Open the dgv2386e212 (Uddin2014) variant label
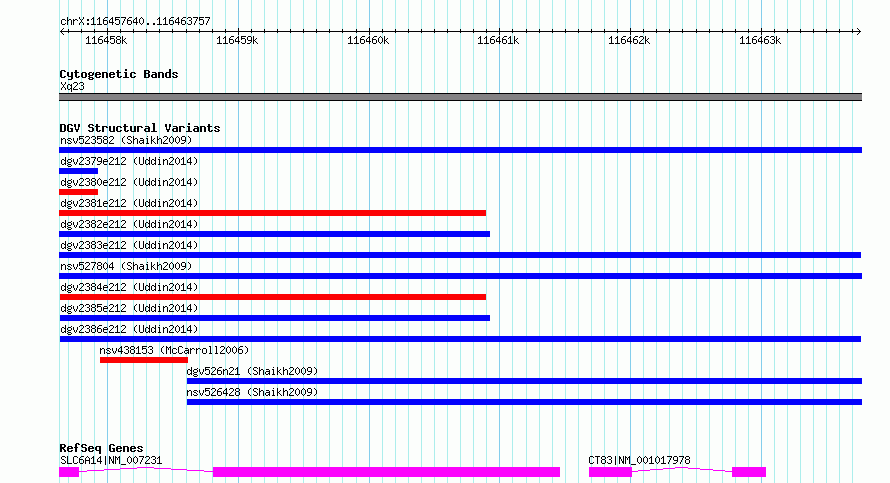Viewport: 890px width, 483px height. [129, 329]
